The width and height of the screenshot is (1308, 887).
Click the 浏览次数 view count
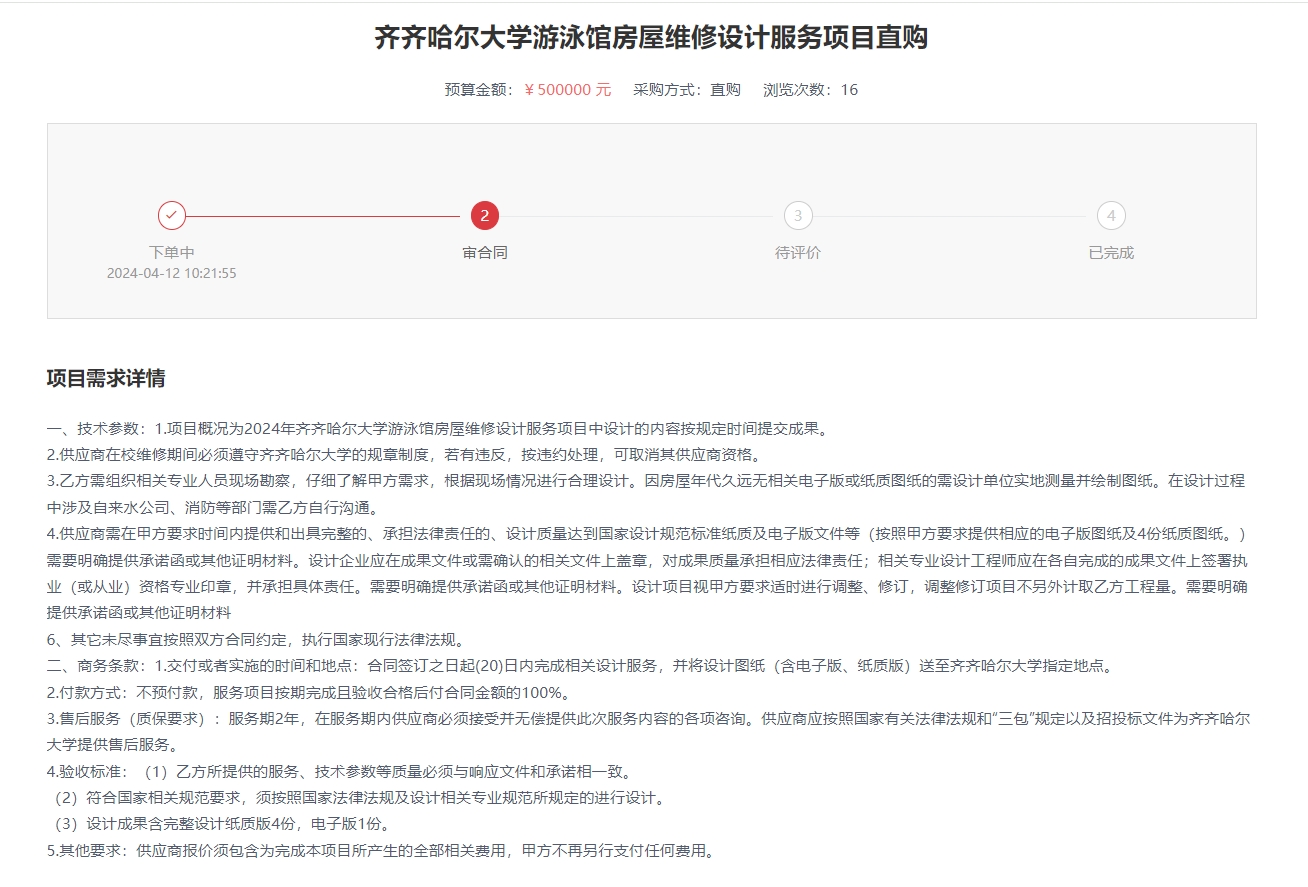tap(810, 90)
